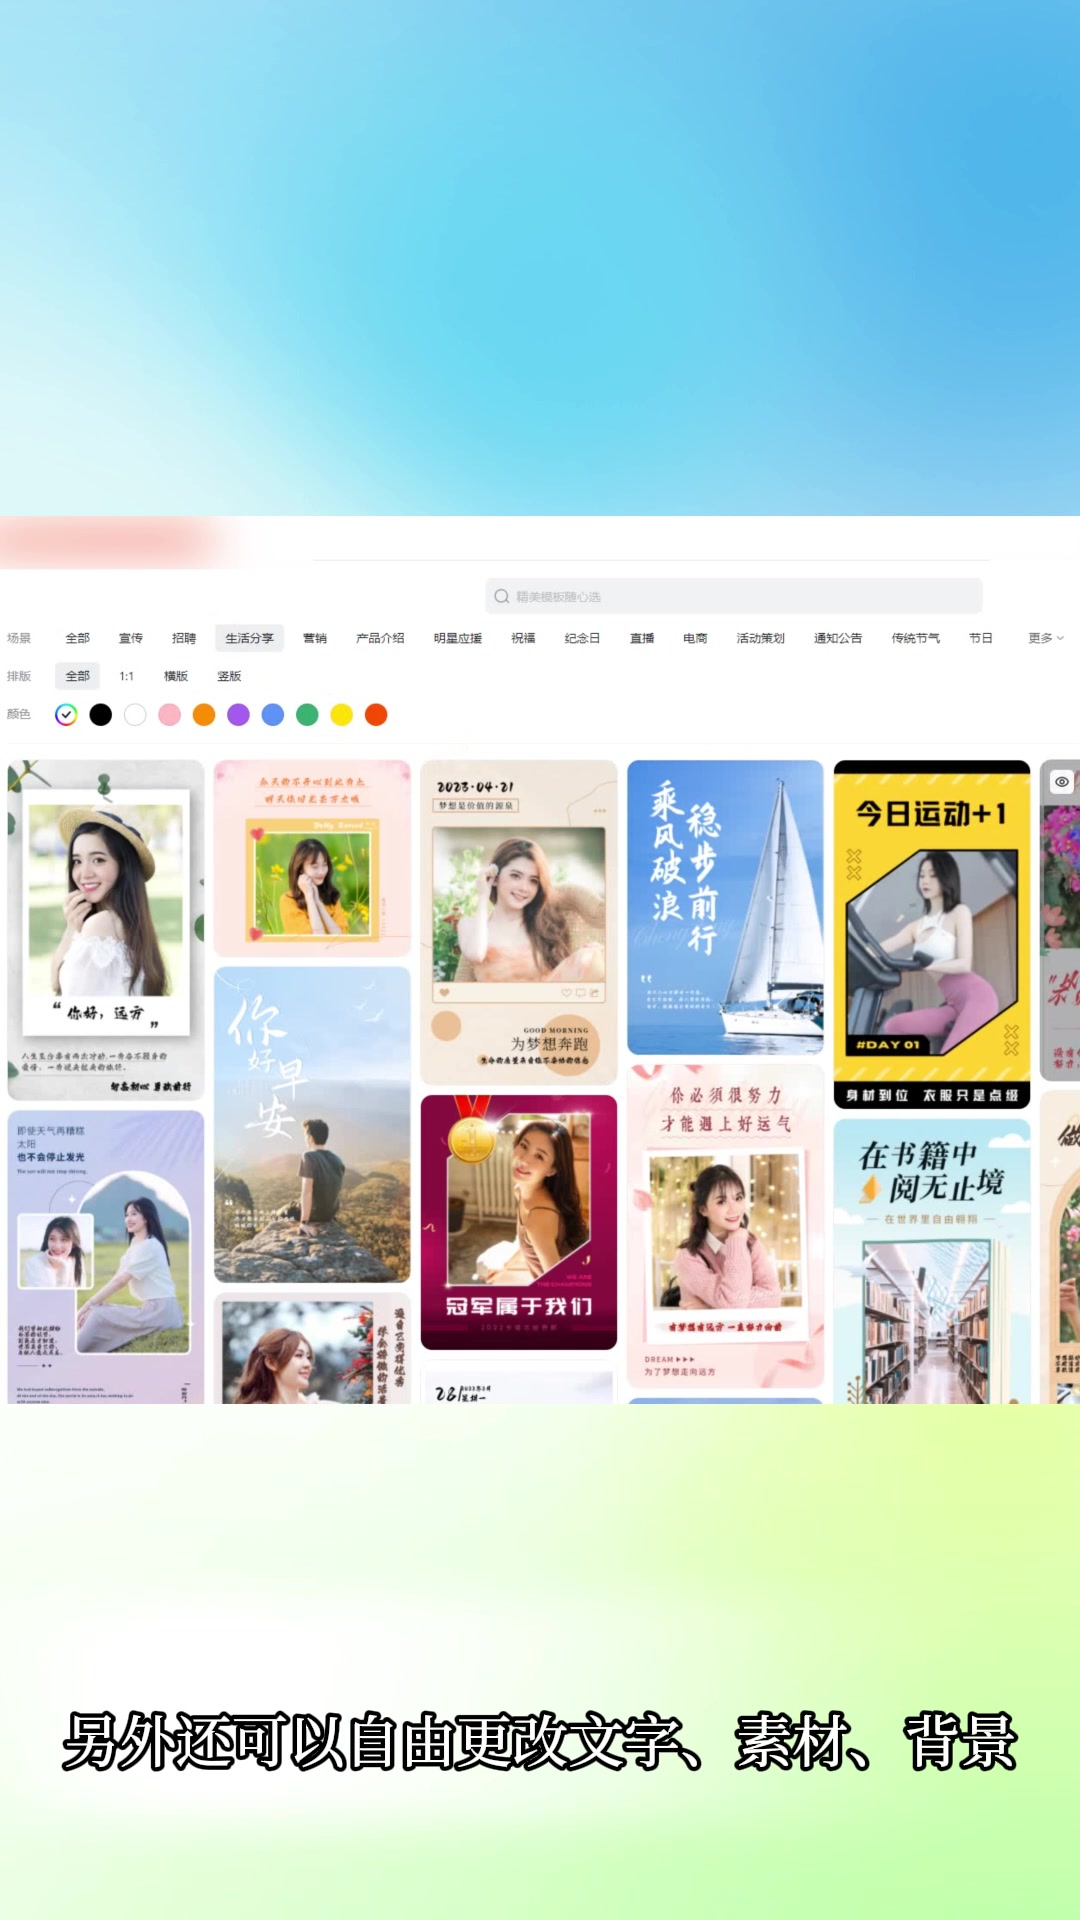The height and width of the screenshot is (1920, 1080).
Task: Click the template search input field
Action: [x=734, y=596]
